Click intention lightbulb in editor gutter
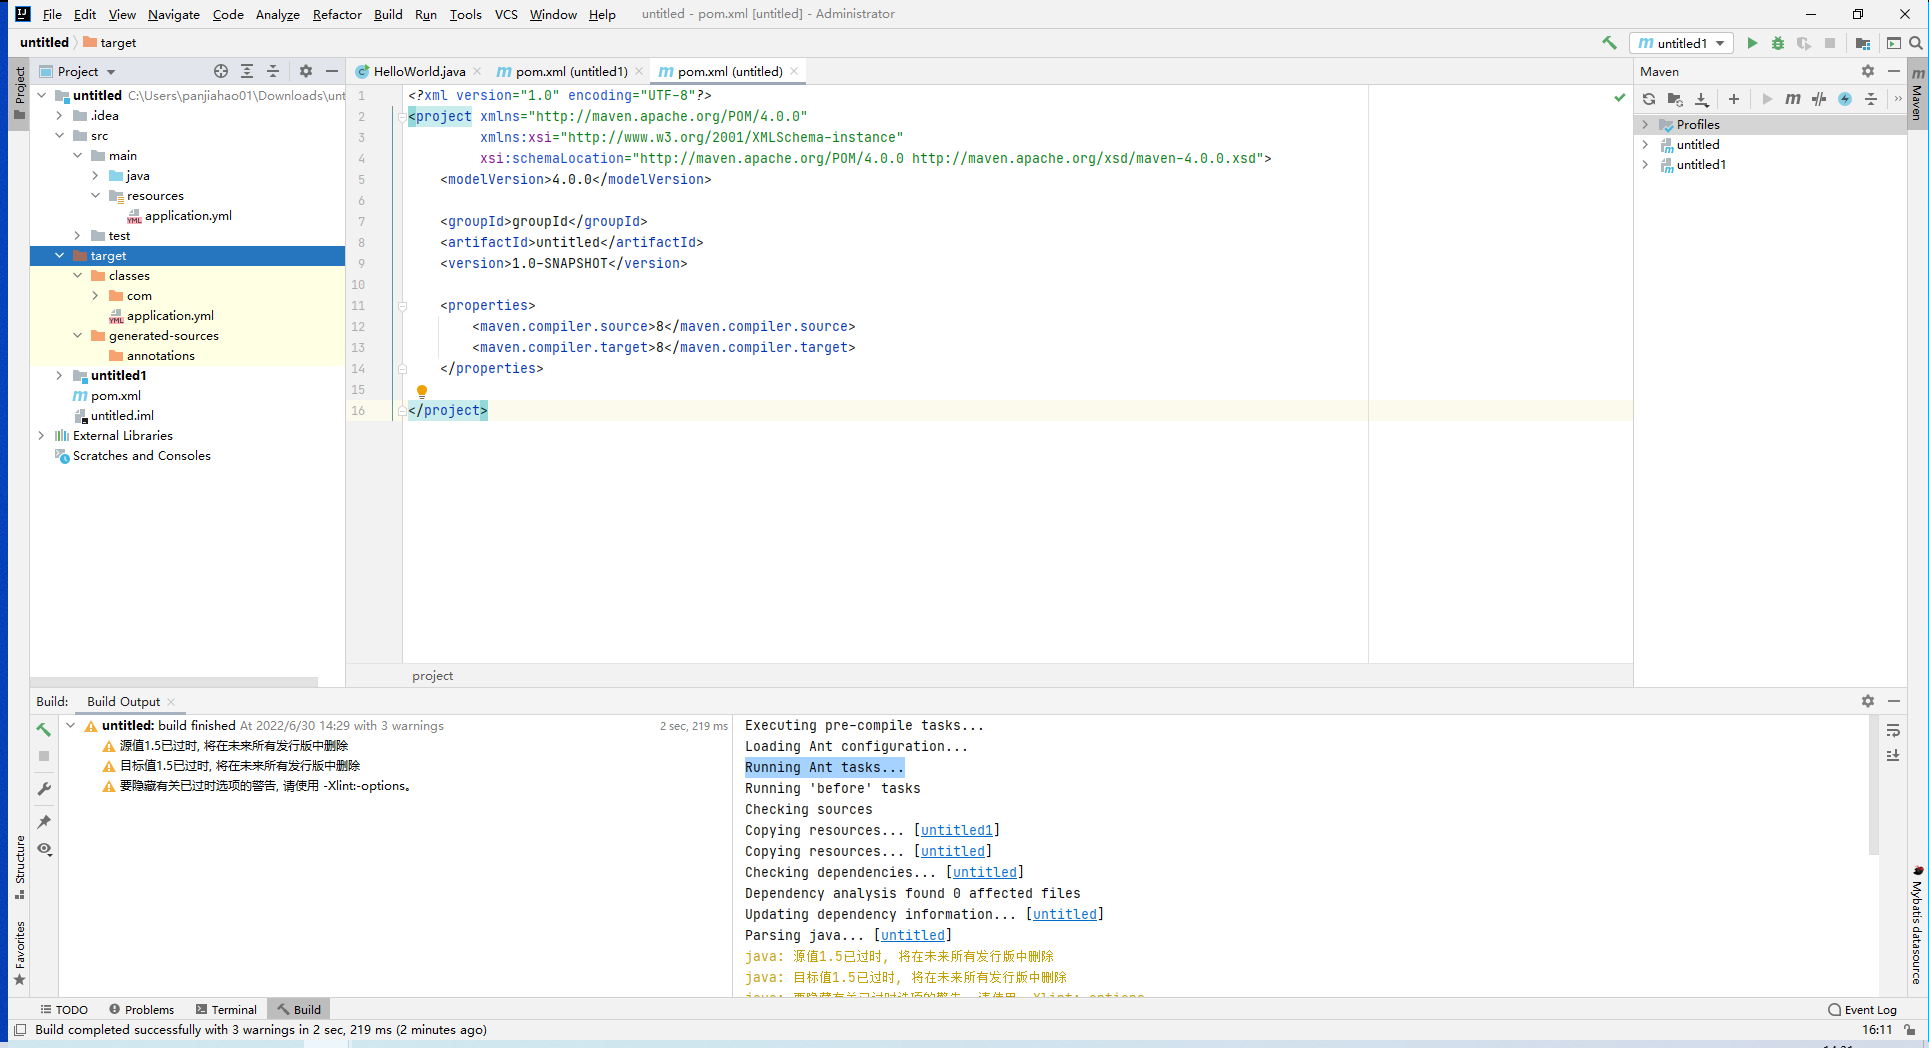1929x1048 pixels. (x=421, y=391)
